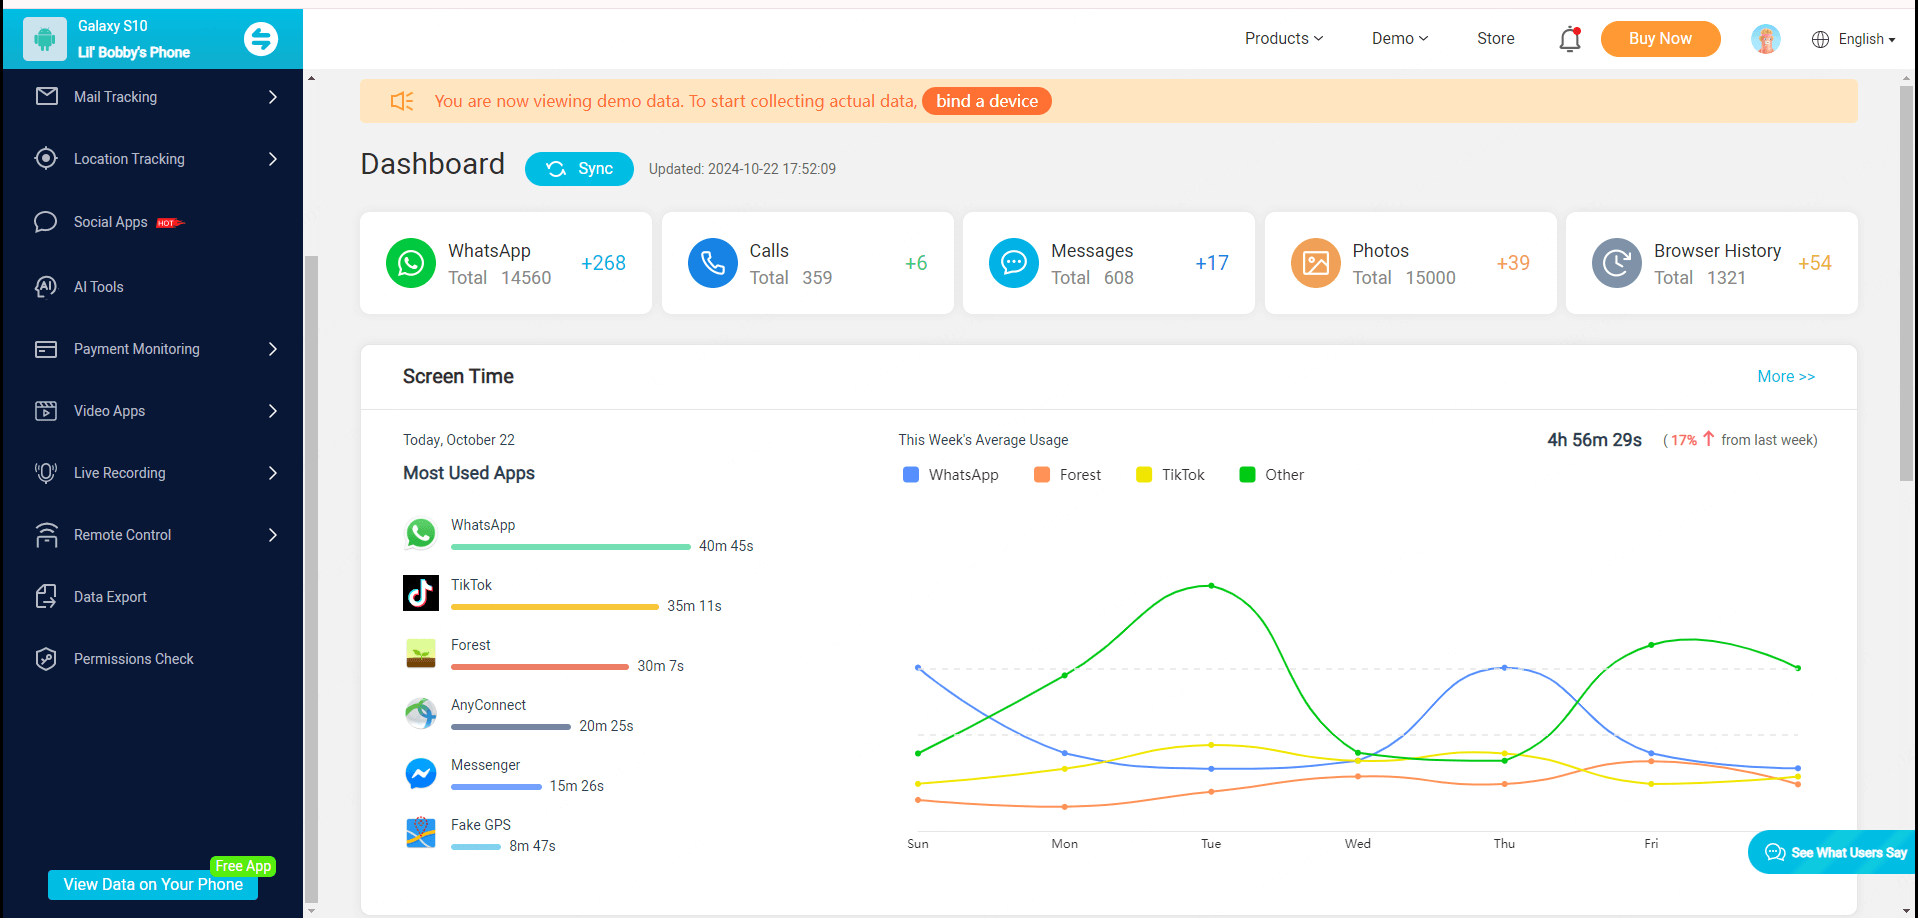Click the blue Calls phone icon
The width and height of the screenshot is (1918, 918).
tap(713, 263)
